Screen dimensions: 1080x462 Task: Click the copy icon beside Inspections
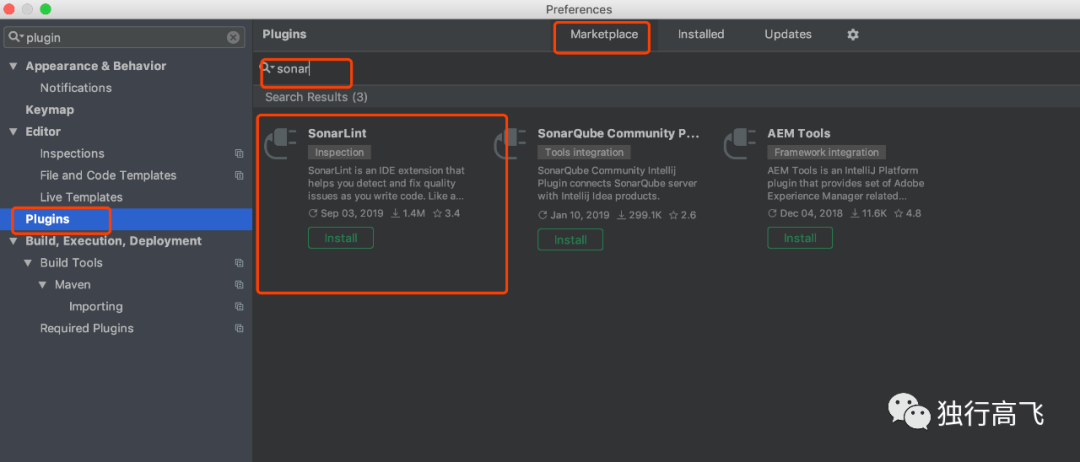239,154
